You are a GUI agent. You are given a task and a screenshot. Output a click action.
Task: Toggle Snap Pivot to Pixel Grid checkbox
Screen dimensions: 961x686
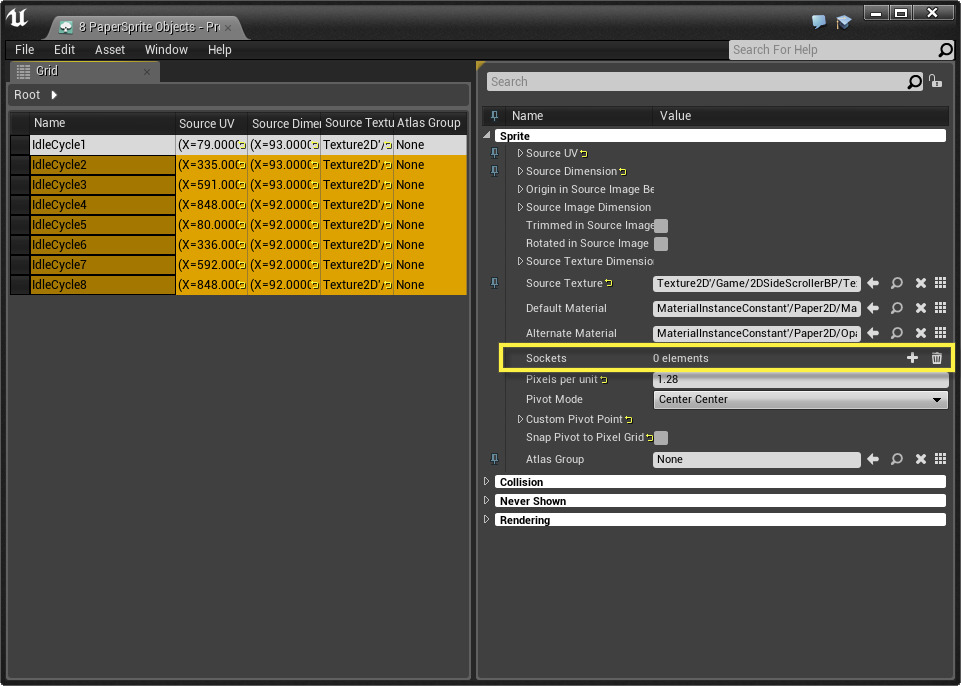[x=661, y=438]
